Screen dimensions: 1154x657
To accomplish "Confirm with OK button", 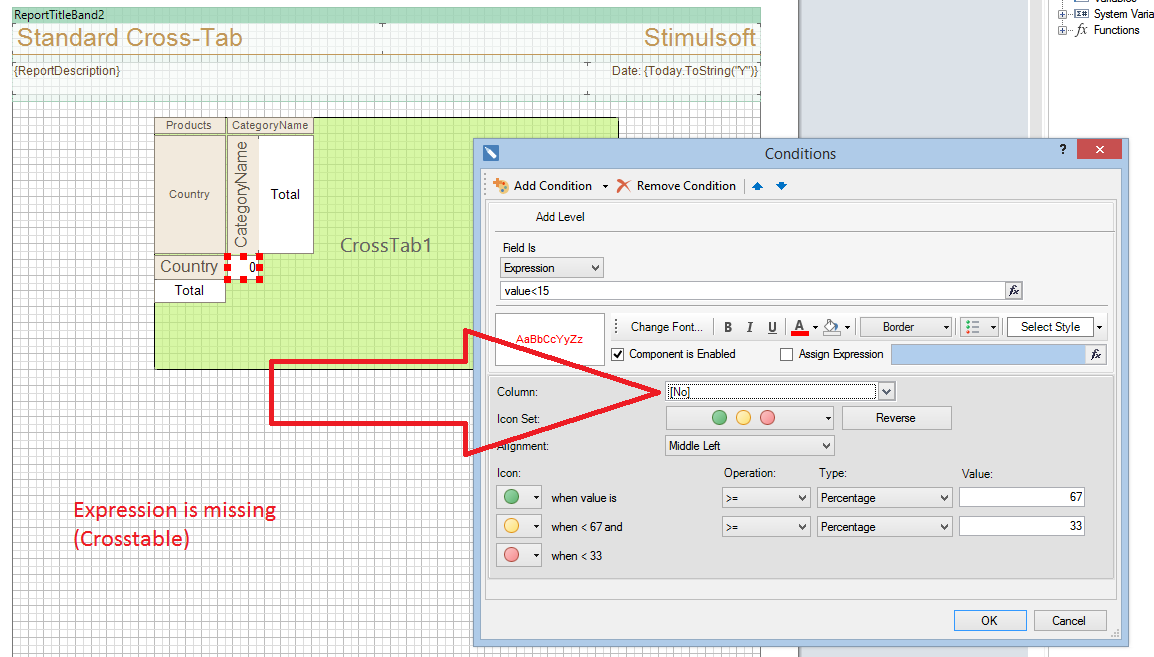I will click(x=990, y=620).
